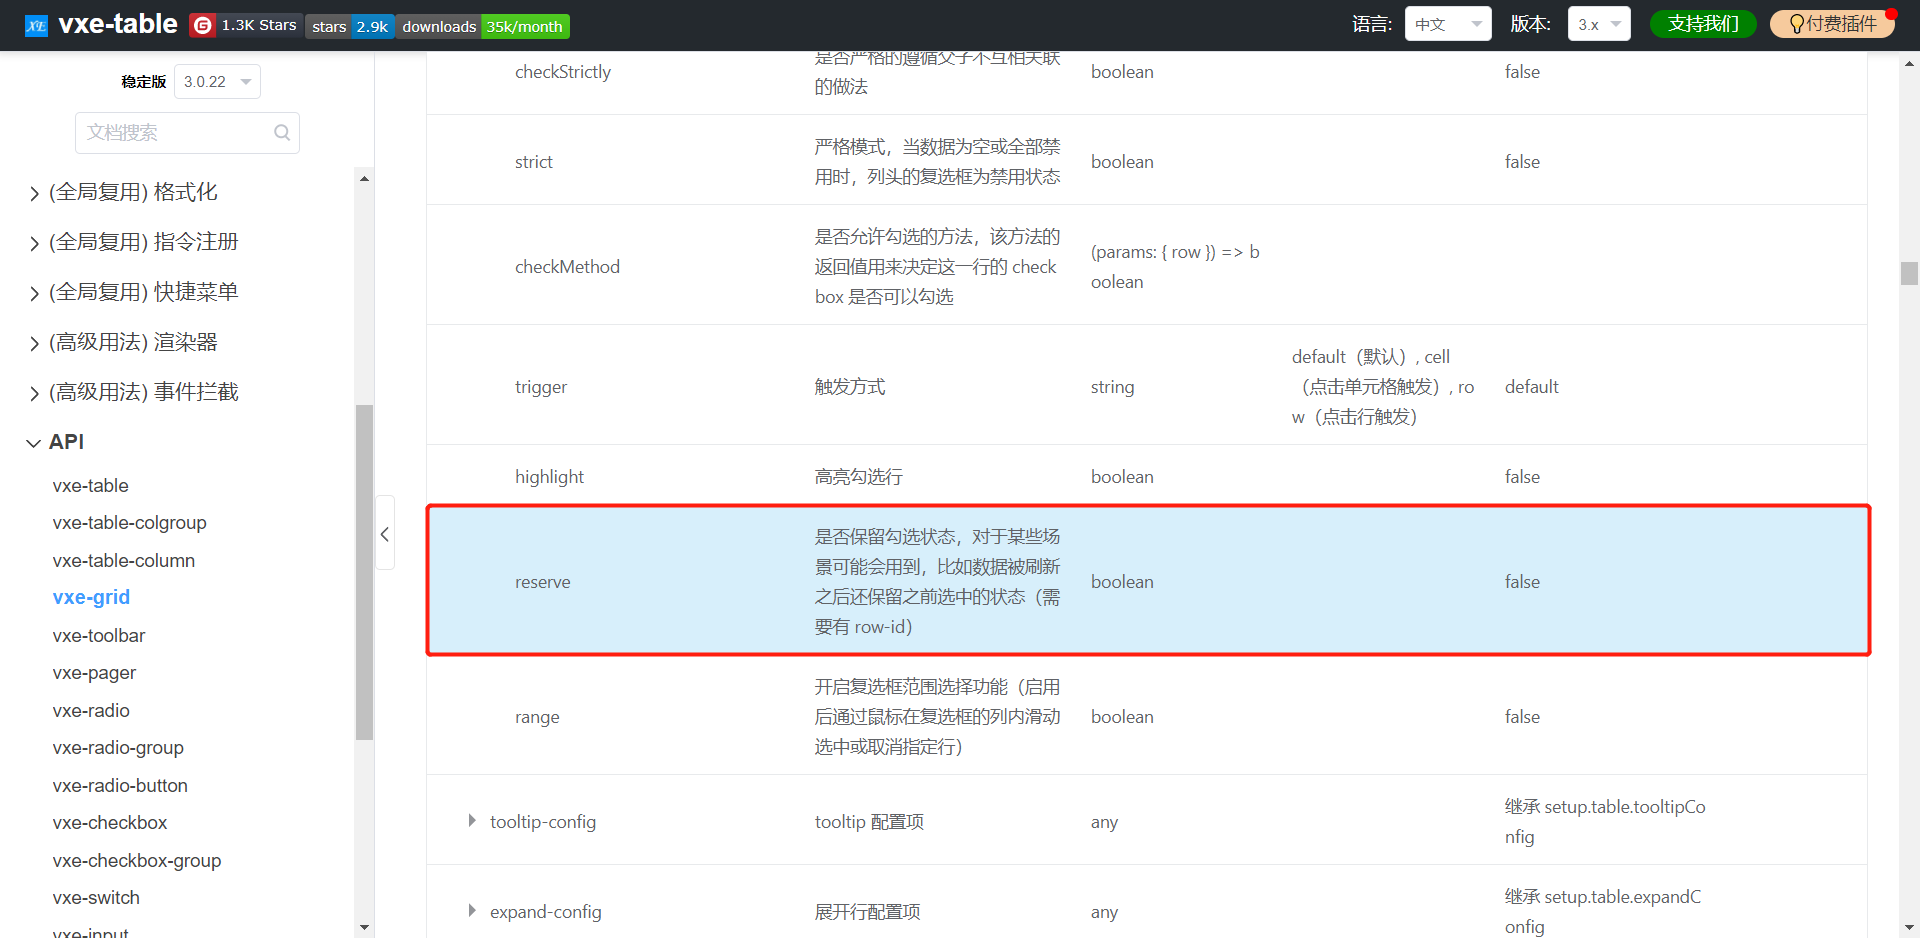The image size is (1920, 938).
Task: Click the 文档搜索 search input field
Action: [170, 132]
